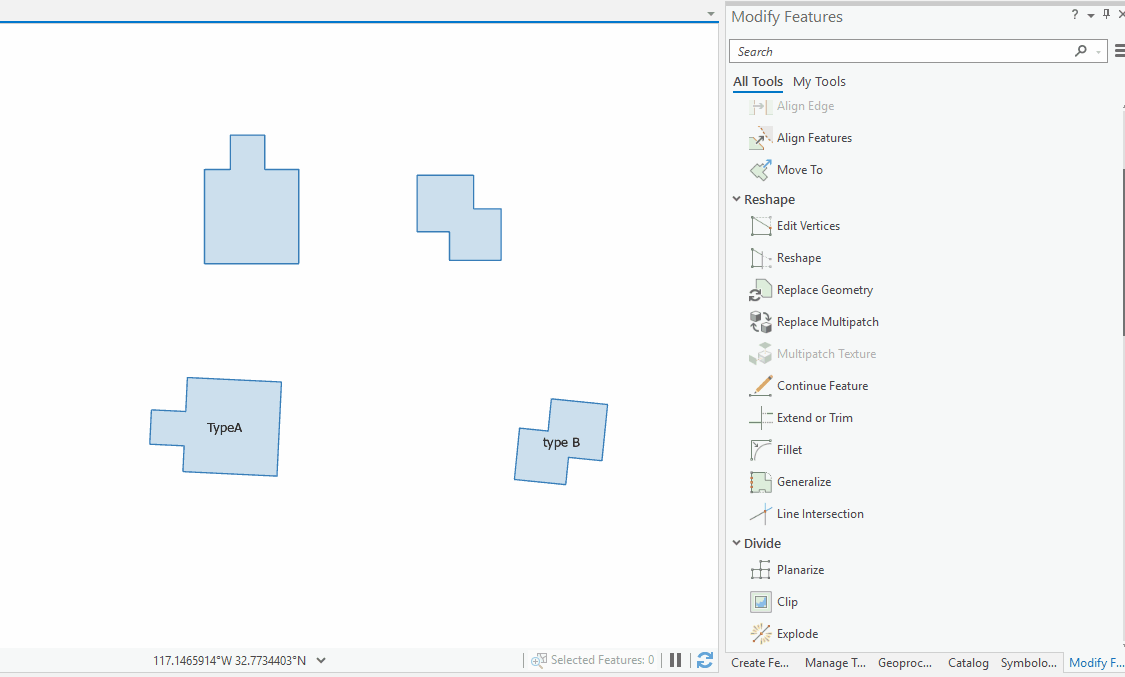
Task: Collapse the Reshape tool group
Action: coord(736,199)
